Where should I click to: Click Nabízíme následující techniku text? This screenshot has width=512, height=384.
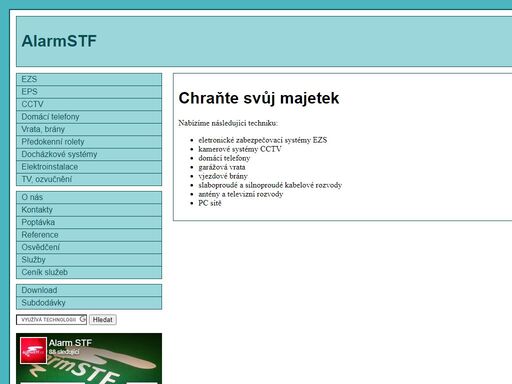228,123
